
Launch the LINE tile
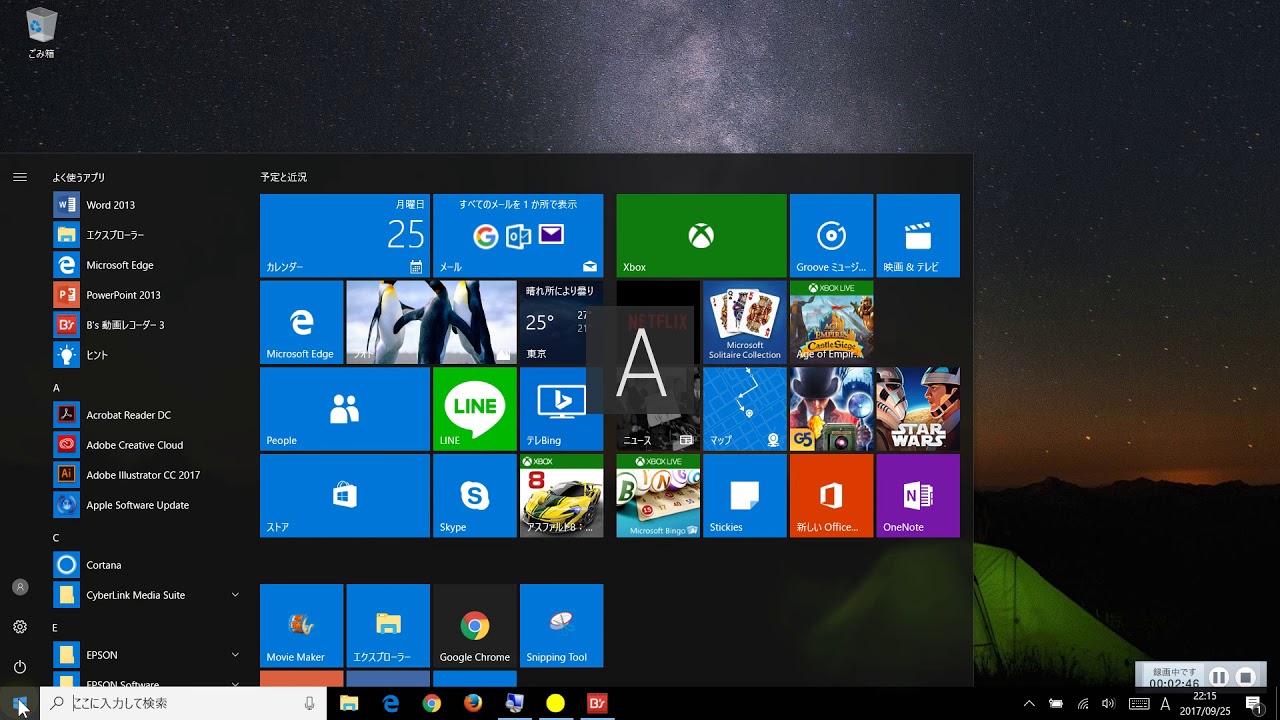(475, 409)
